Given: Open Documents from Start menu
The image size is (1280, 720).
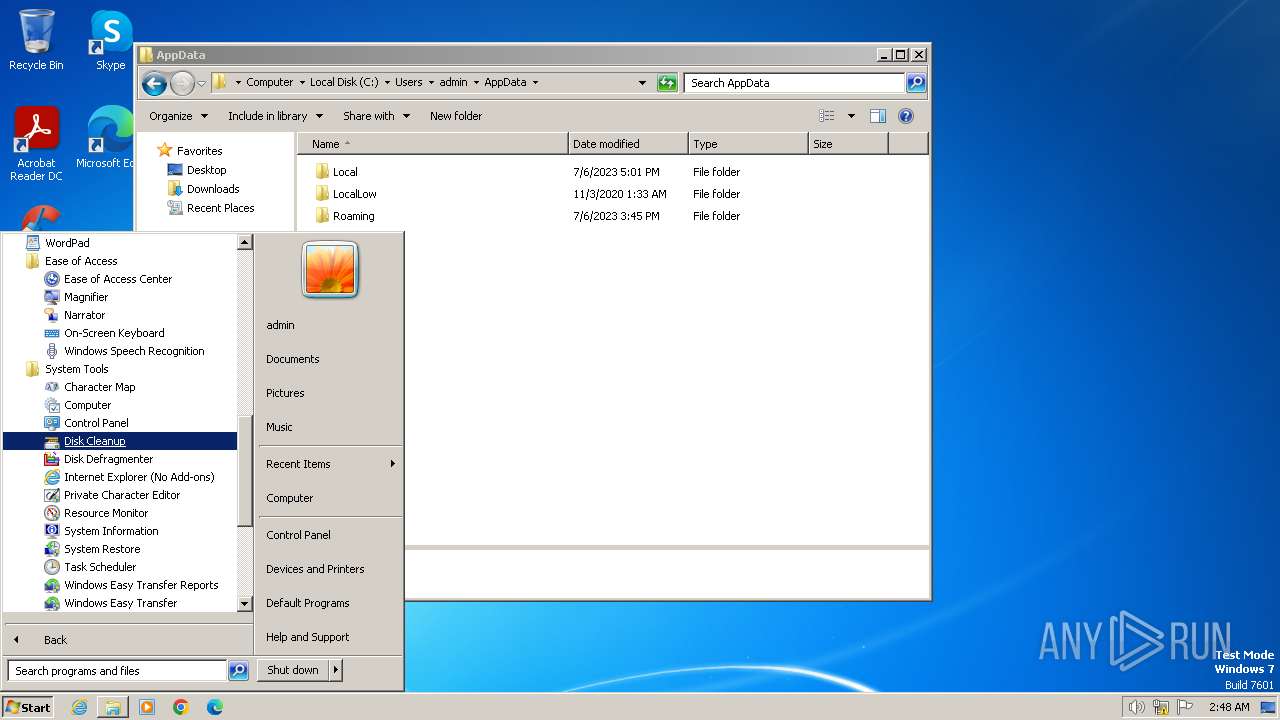Looking at the screenshot, I should (293, 359).
